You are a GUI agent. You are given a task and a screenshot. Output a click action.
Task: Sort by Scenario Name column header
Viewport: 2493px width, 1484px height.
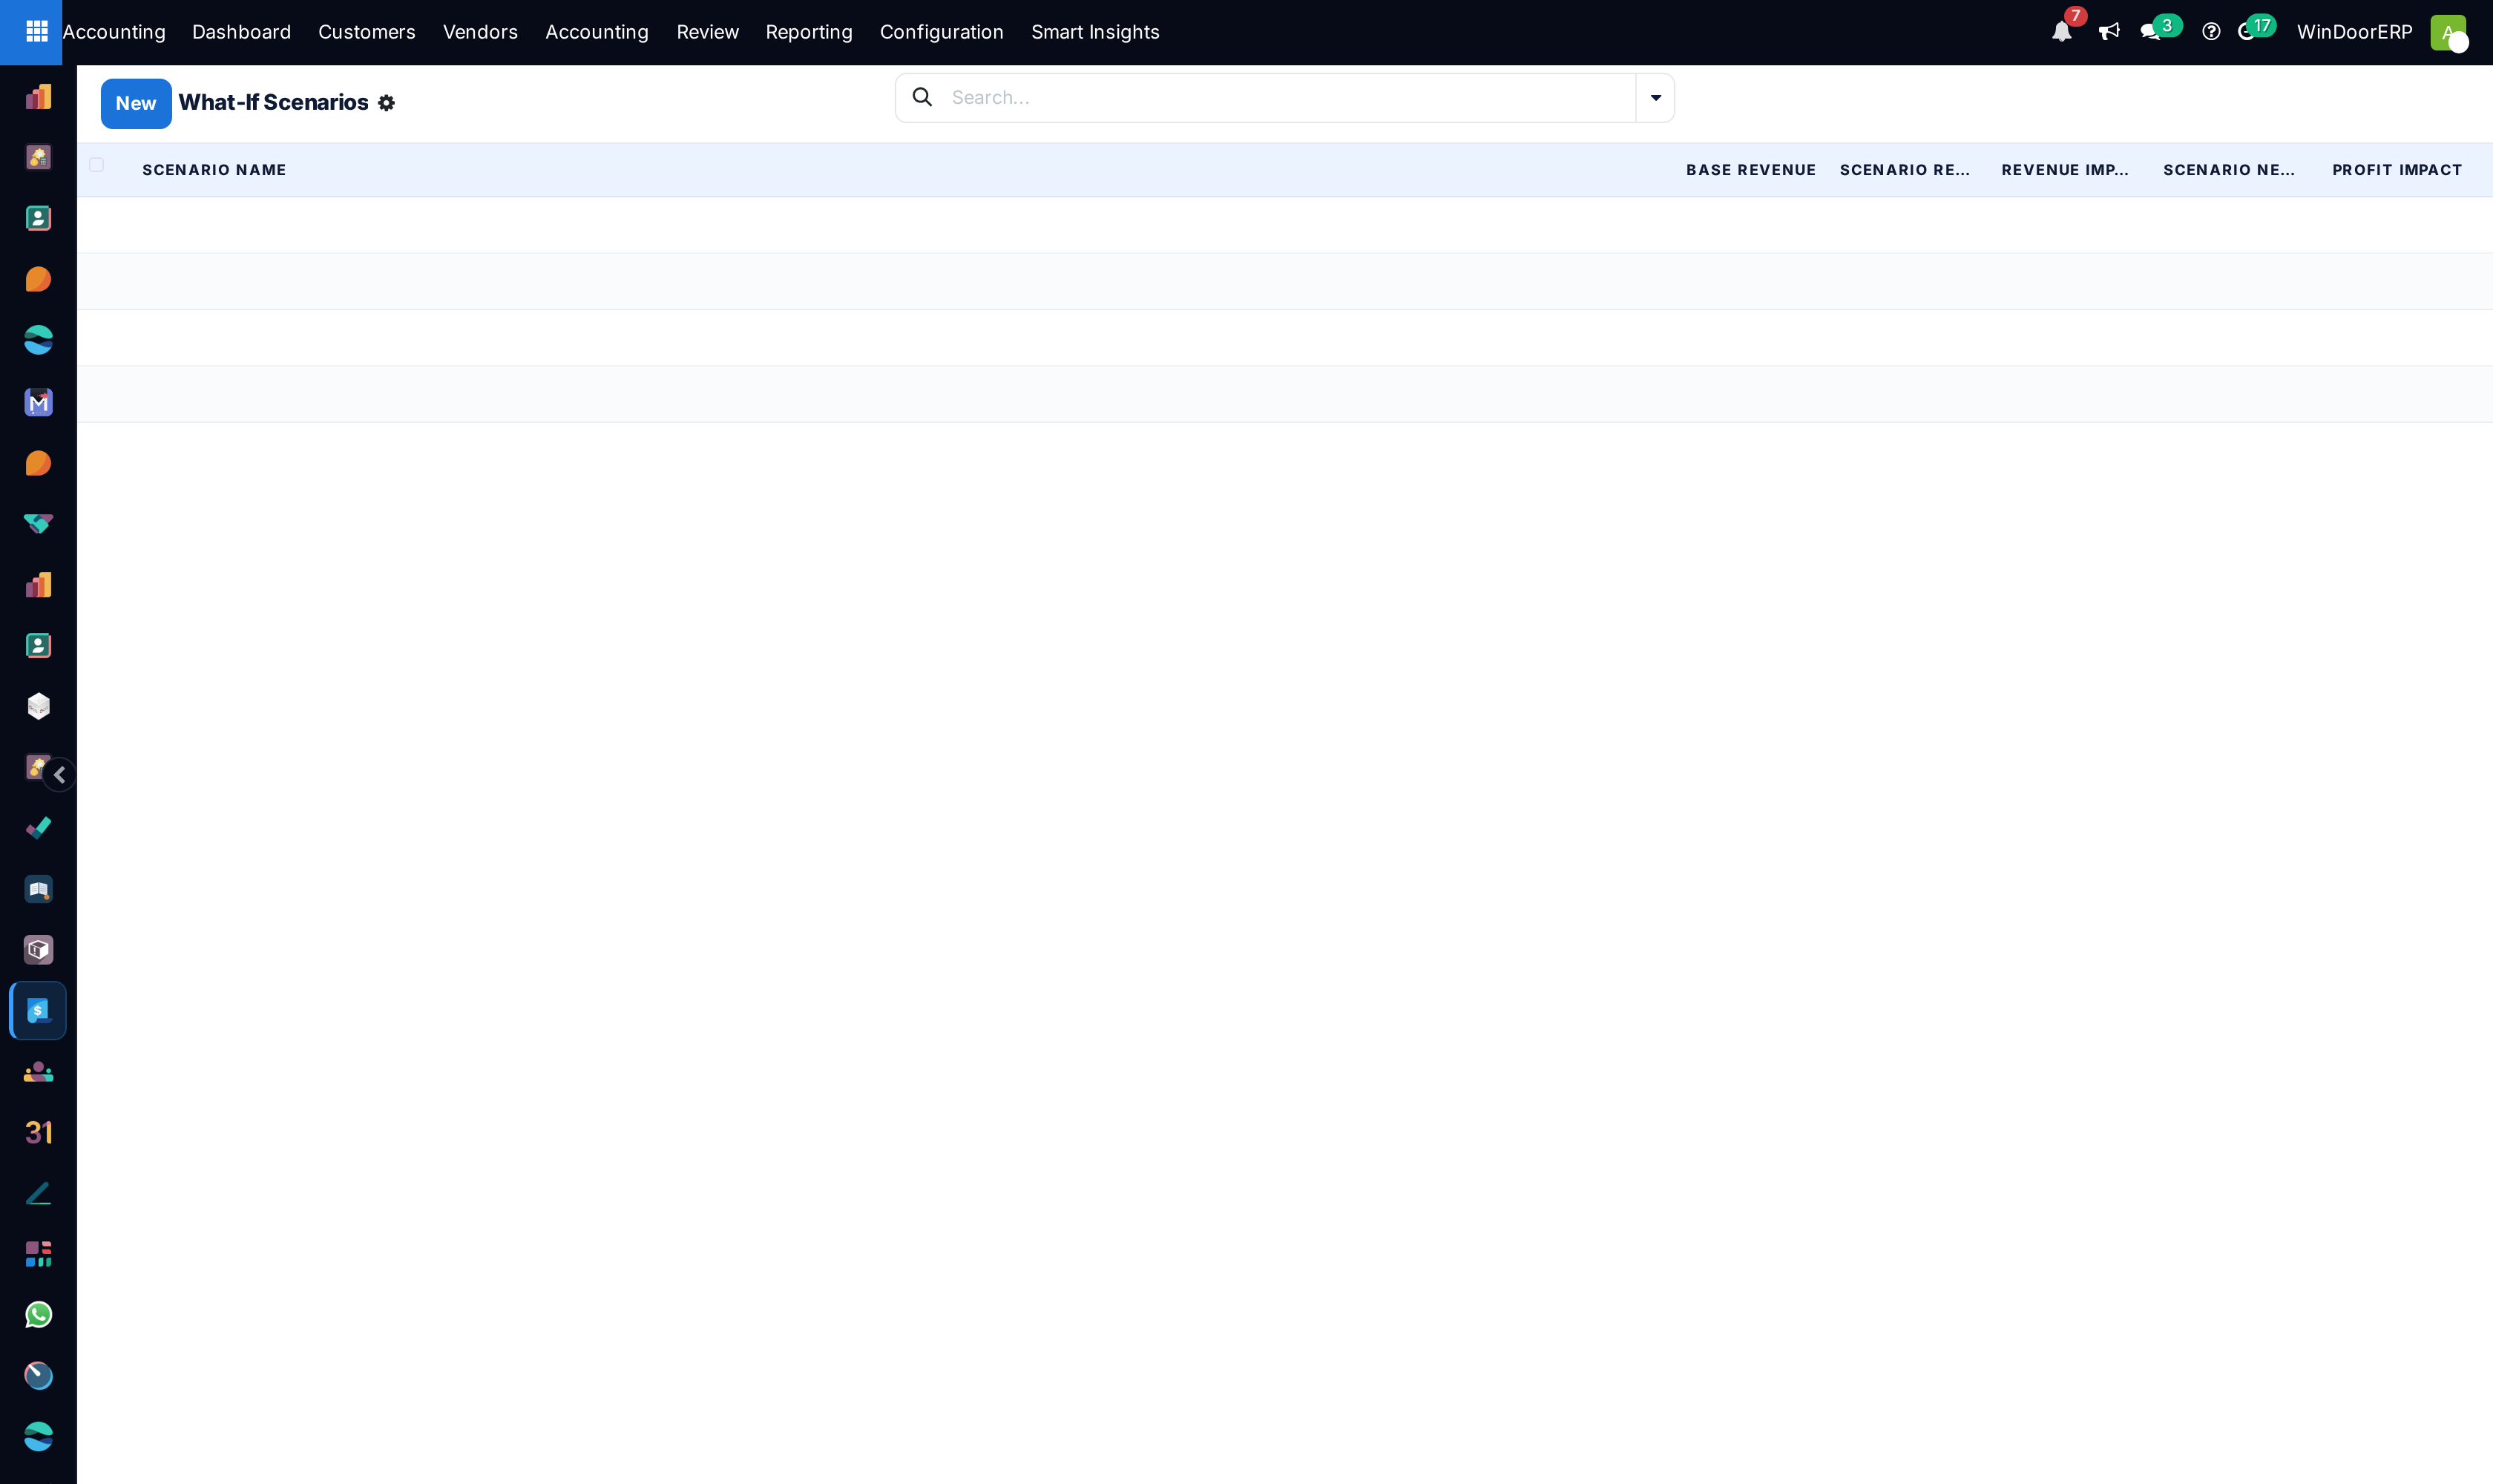(214, 170)
